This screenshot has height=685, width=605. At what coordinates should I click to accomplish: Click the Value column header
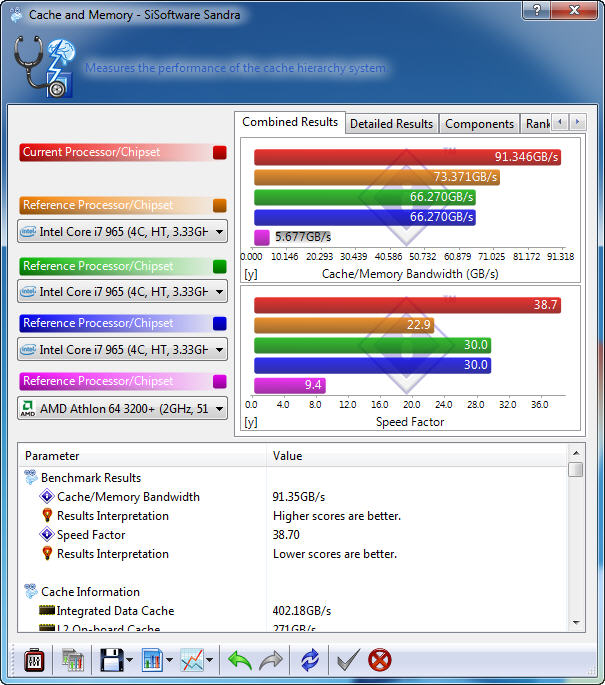[417, 456]
